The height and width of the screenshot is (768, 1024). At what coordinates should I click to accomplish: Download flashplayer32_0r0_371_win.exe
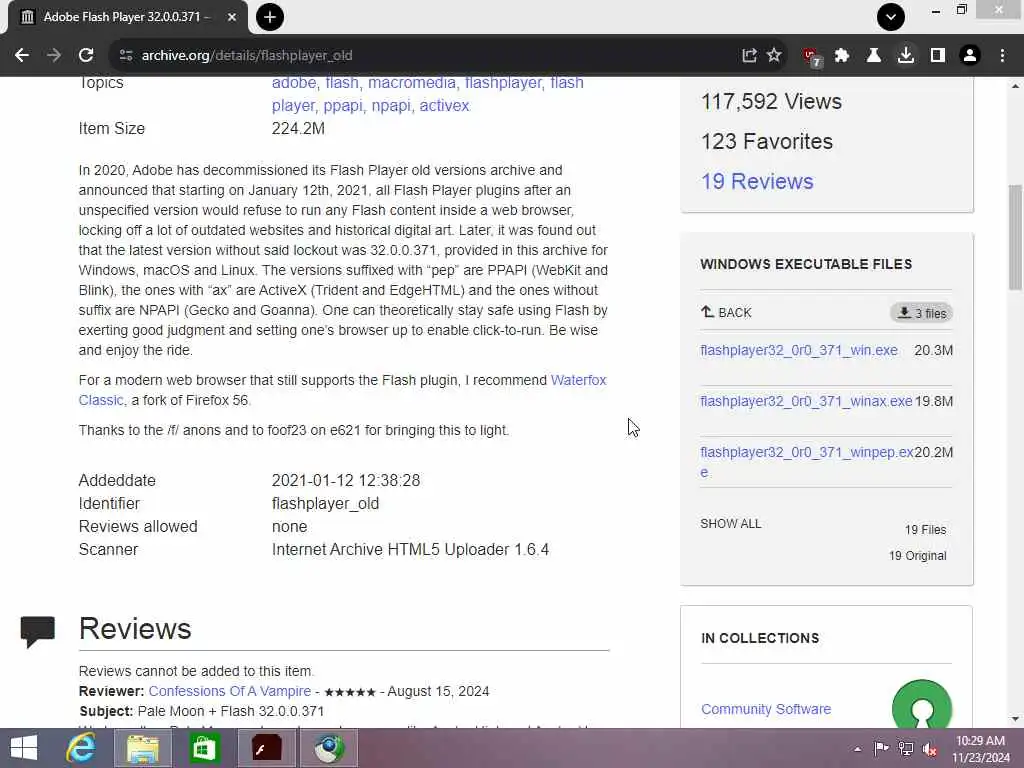click(x=799, y=350)
